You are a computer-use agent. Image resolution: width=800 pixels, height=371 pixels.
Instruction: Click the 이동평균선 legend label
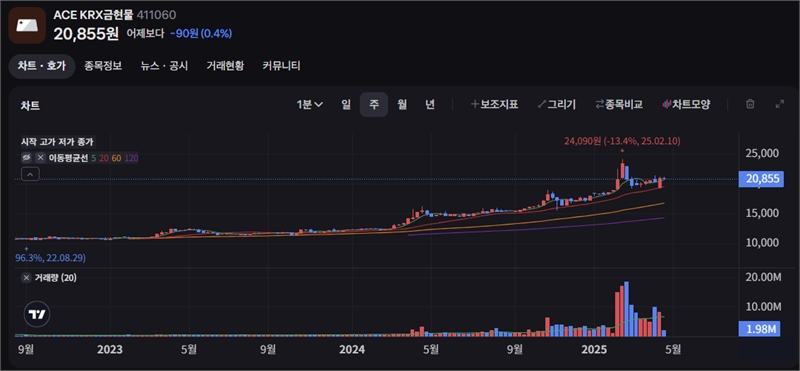(68, 158)
